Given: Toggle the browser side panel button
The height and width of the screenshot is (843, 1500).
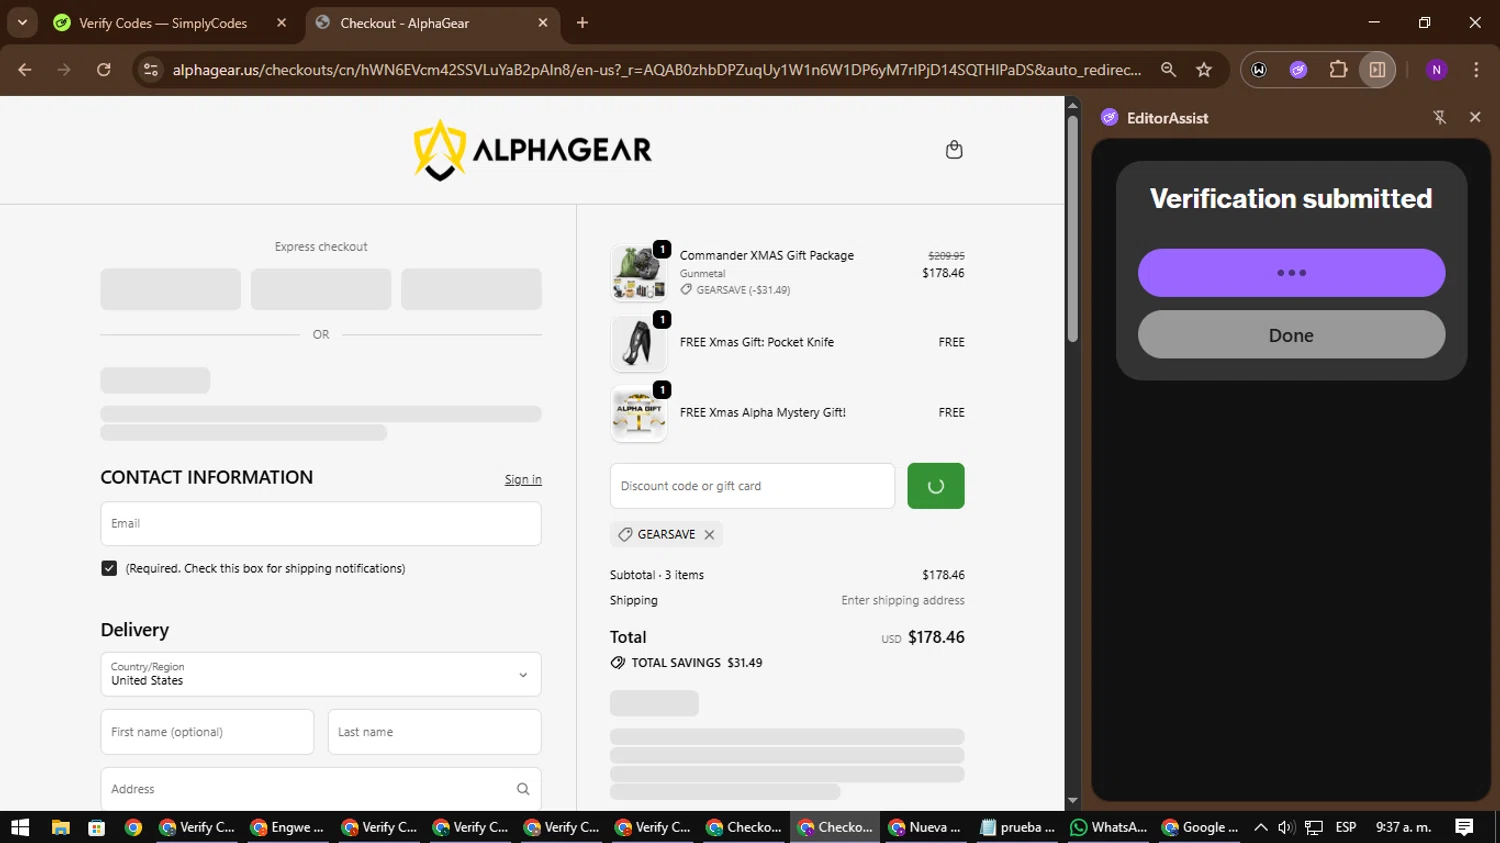Looking at the screenshot, I should [x=1377, y=70].
